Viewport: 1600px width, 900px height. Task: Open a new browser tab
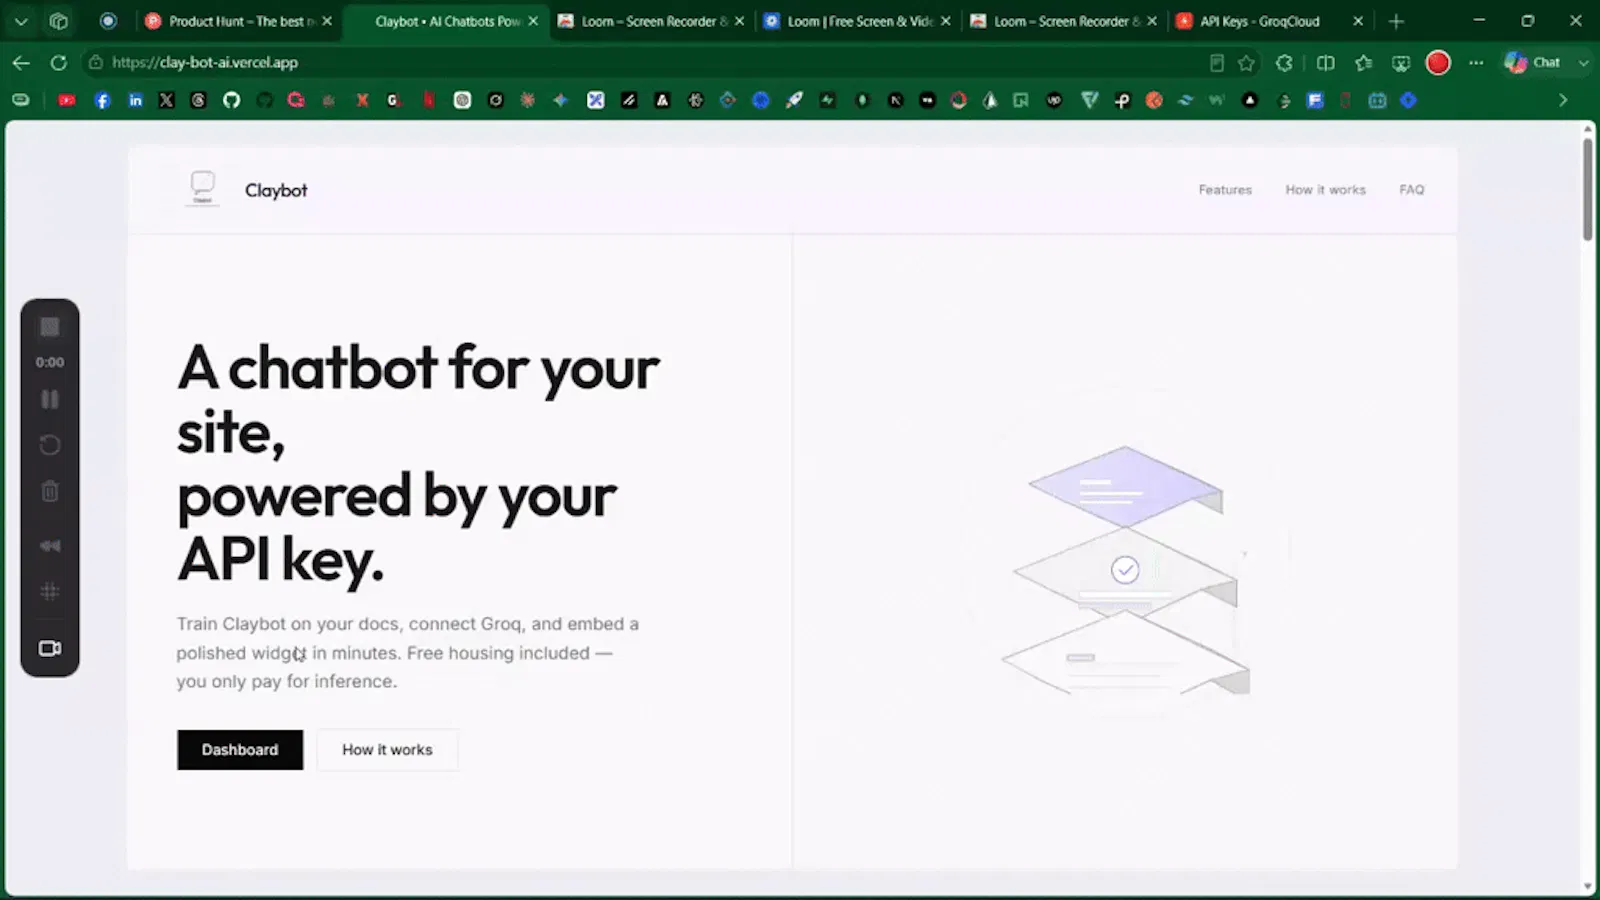pos(1396,21)
